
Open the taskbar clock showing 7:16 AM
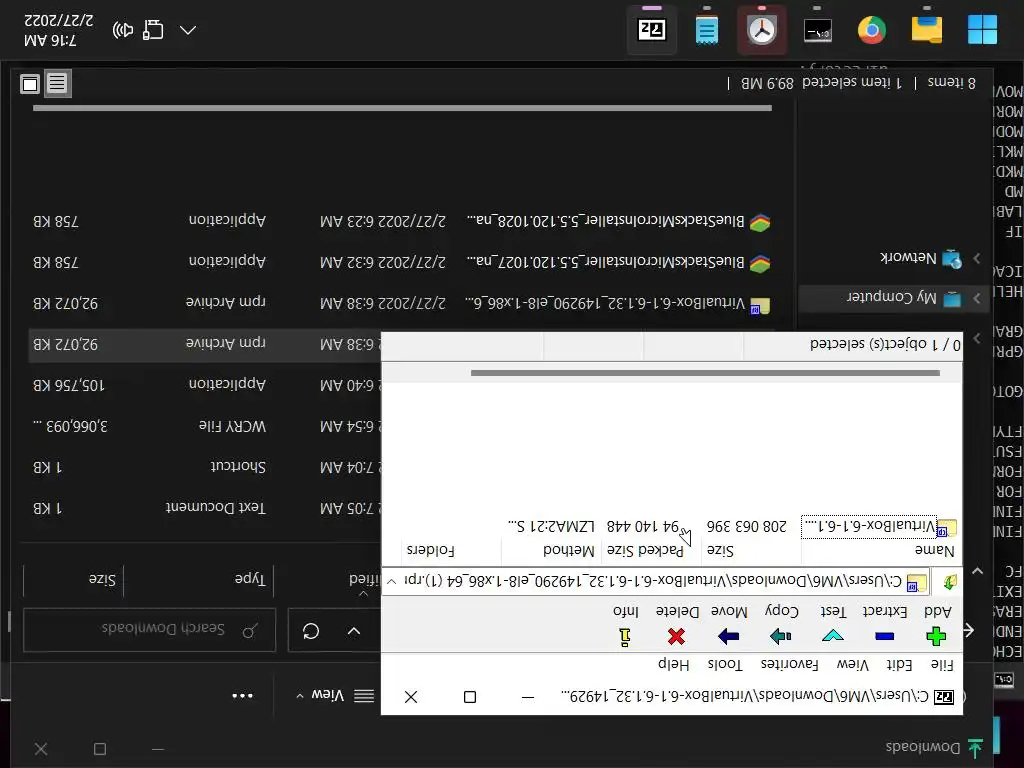(x=58, y=30)
